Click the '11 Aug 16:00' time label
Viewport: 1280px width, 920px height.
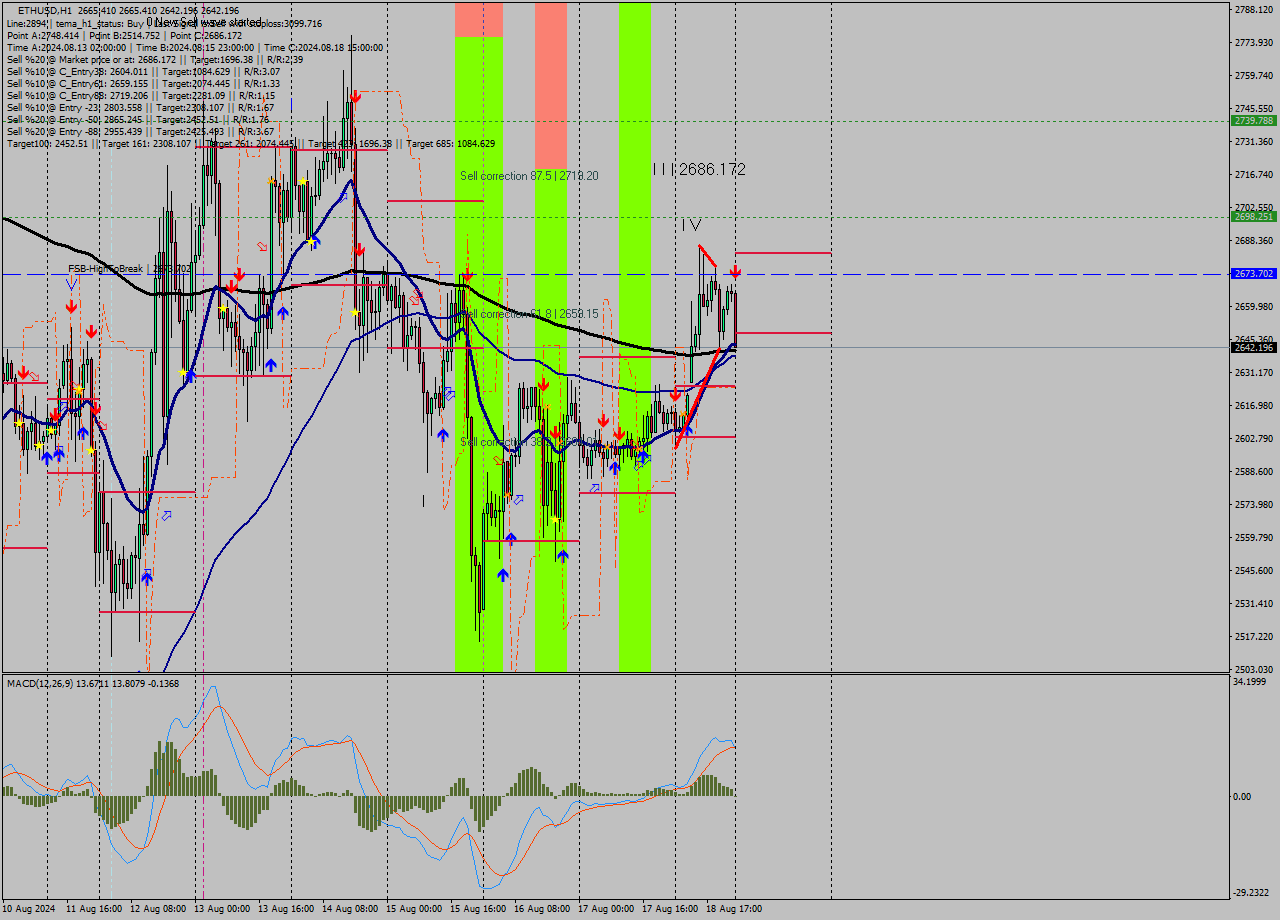coord(94,909)
